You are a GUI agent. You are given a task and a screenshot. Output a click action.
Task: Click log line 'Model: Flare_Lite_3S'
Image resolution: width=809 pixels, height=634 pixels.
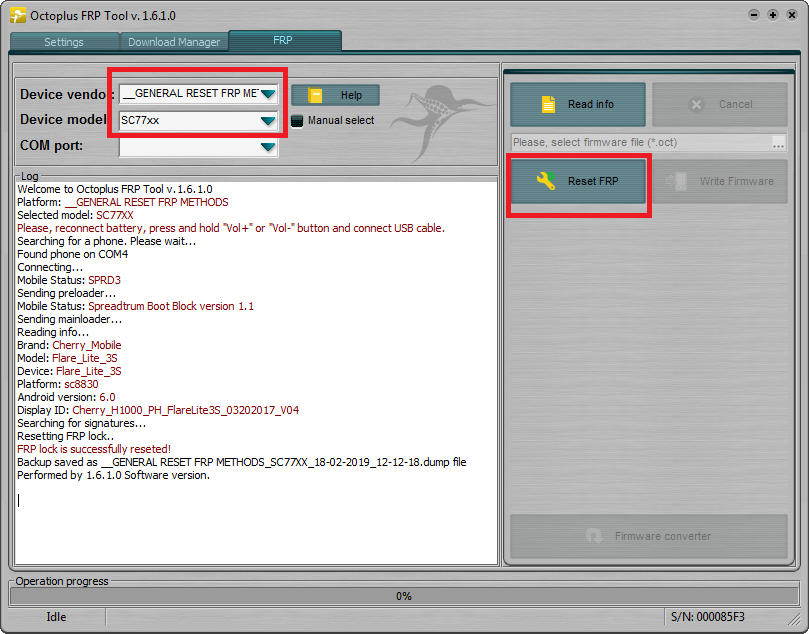pyautogui.click(x=67, y=358)
